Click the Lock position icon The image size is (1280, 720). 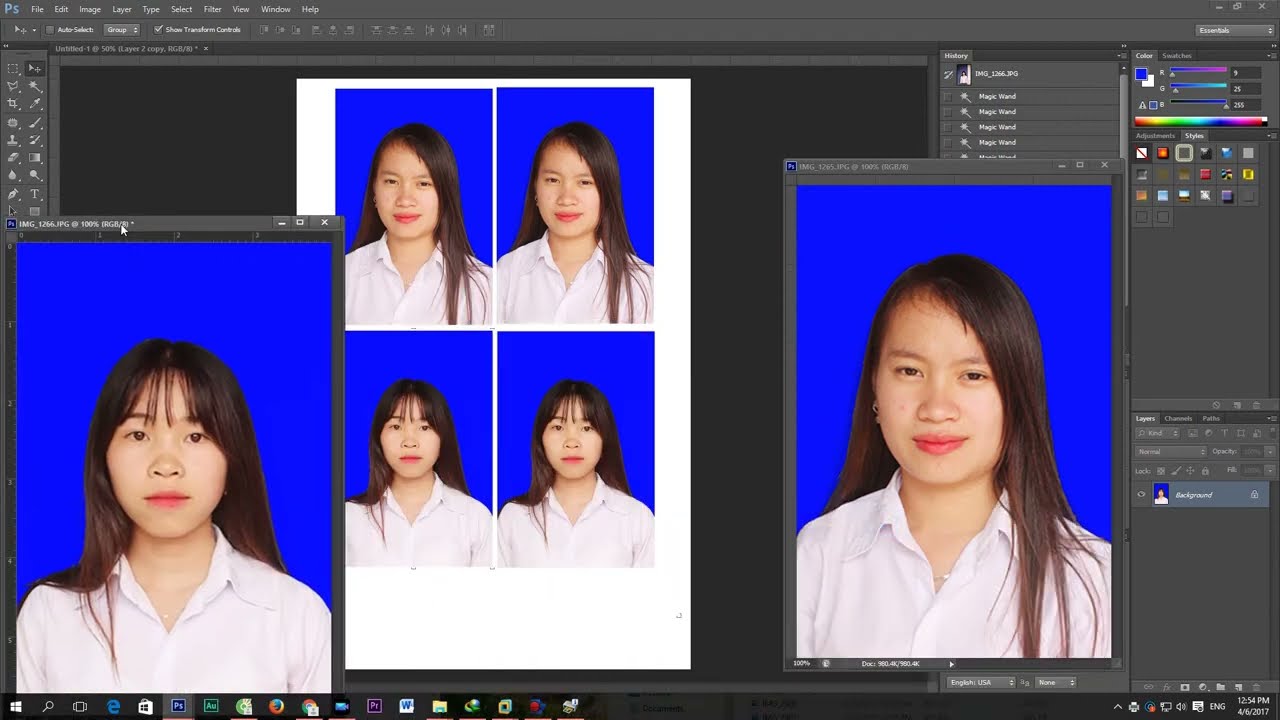coord(1190,471)
